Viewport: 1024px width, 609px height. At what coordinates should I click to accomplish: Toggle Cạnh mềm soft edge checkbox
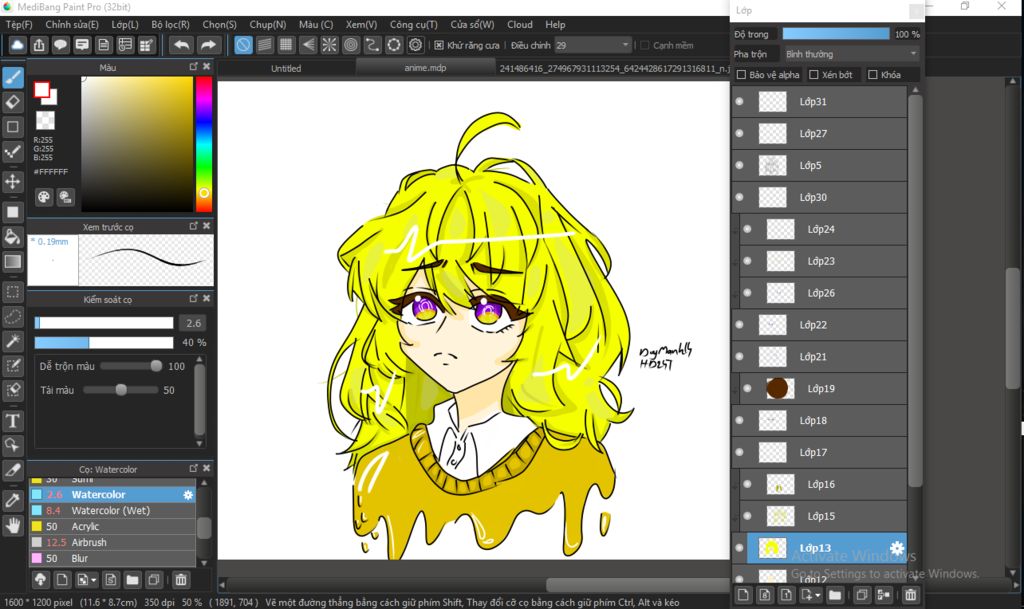tap(645, 45)
